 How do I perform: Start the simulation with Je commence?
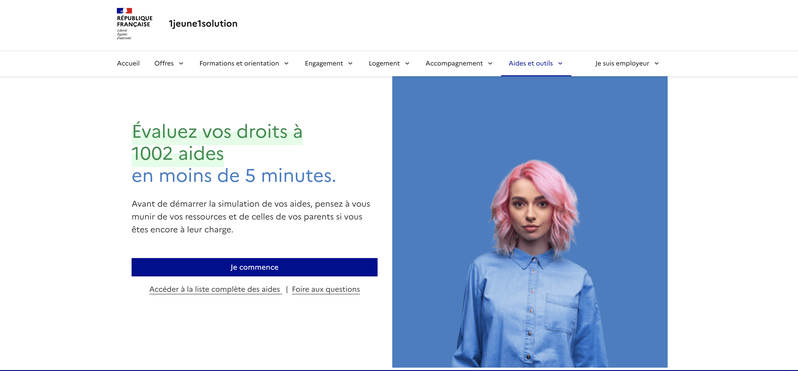coord(254,267)
